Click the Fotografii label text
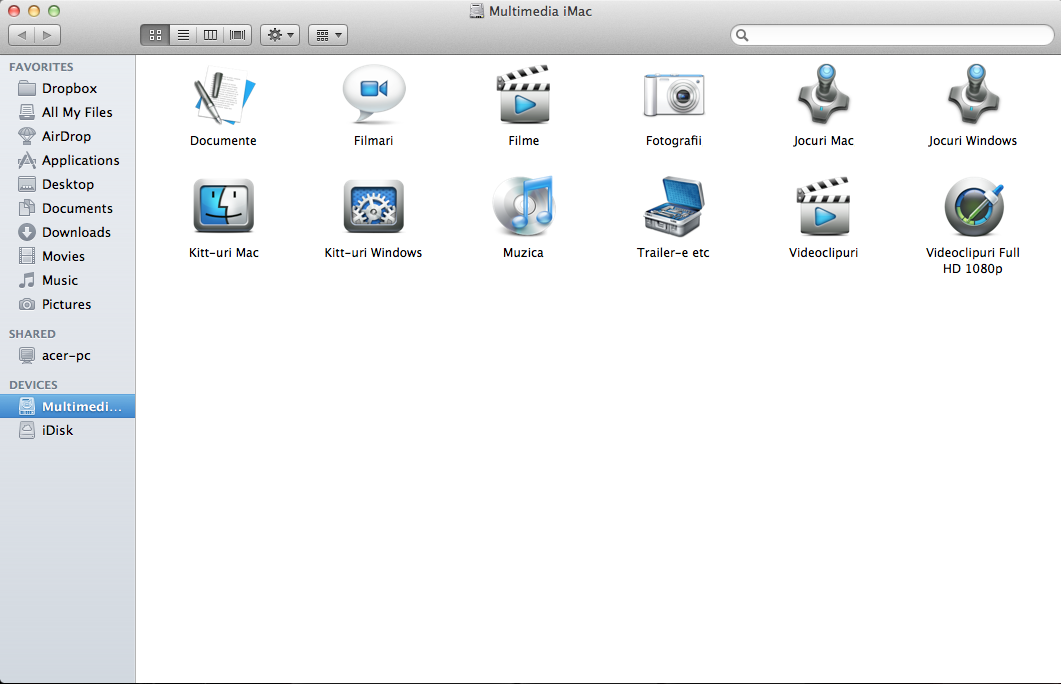 [673, 141]
